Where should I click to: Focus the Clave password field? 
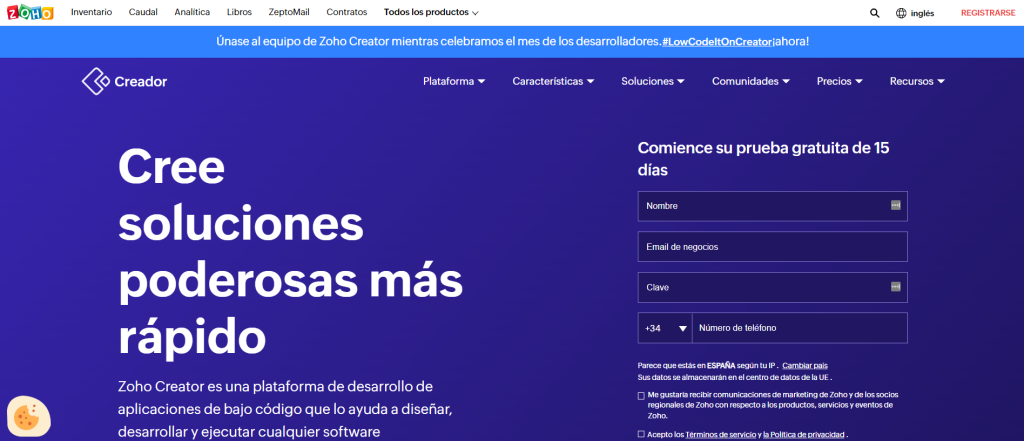pos(773,287)
